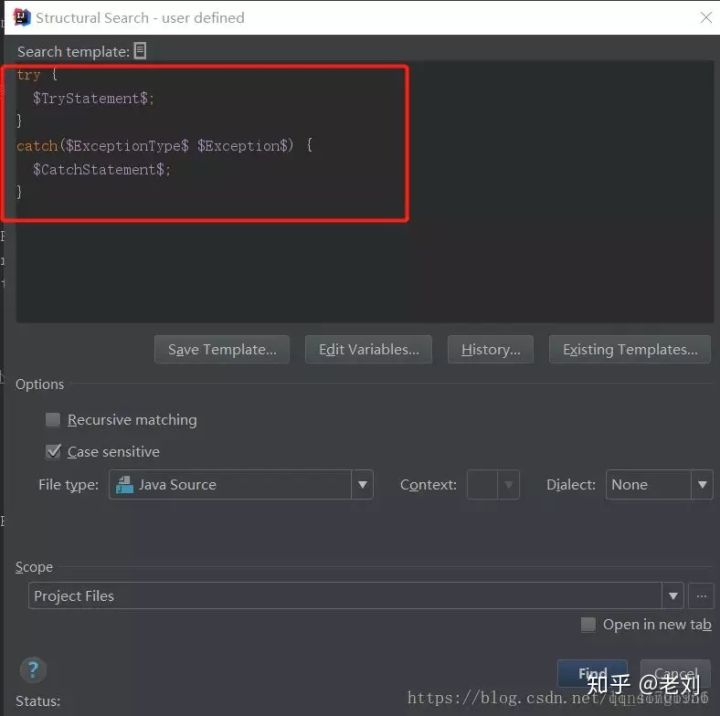Browse Existing Templates button
The width and height of the screenshot is (720, 716).
coord(630,350)
